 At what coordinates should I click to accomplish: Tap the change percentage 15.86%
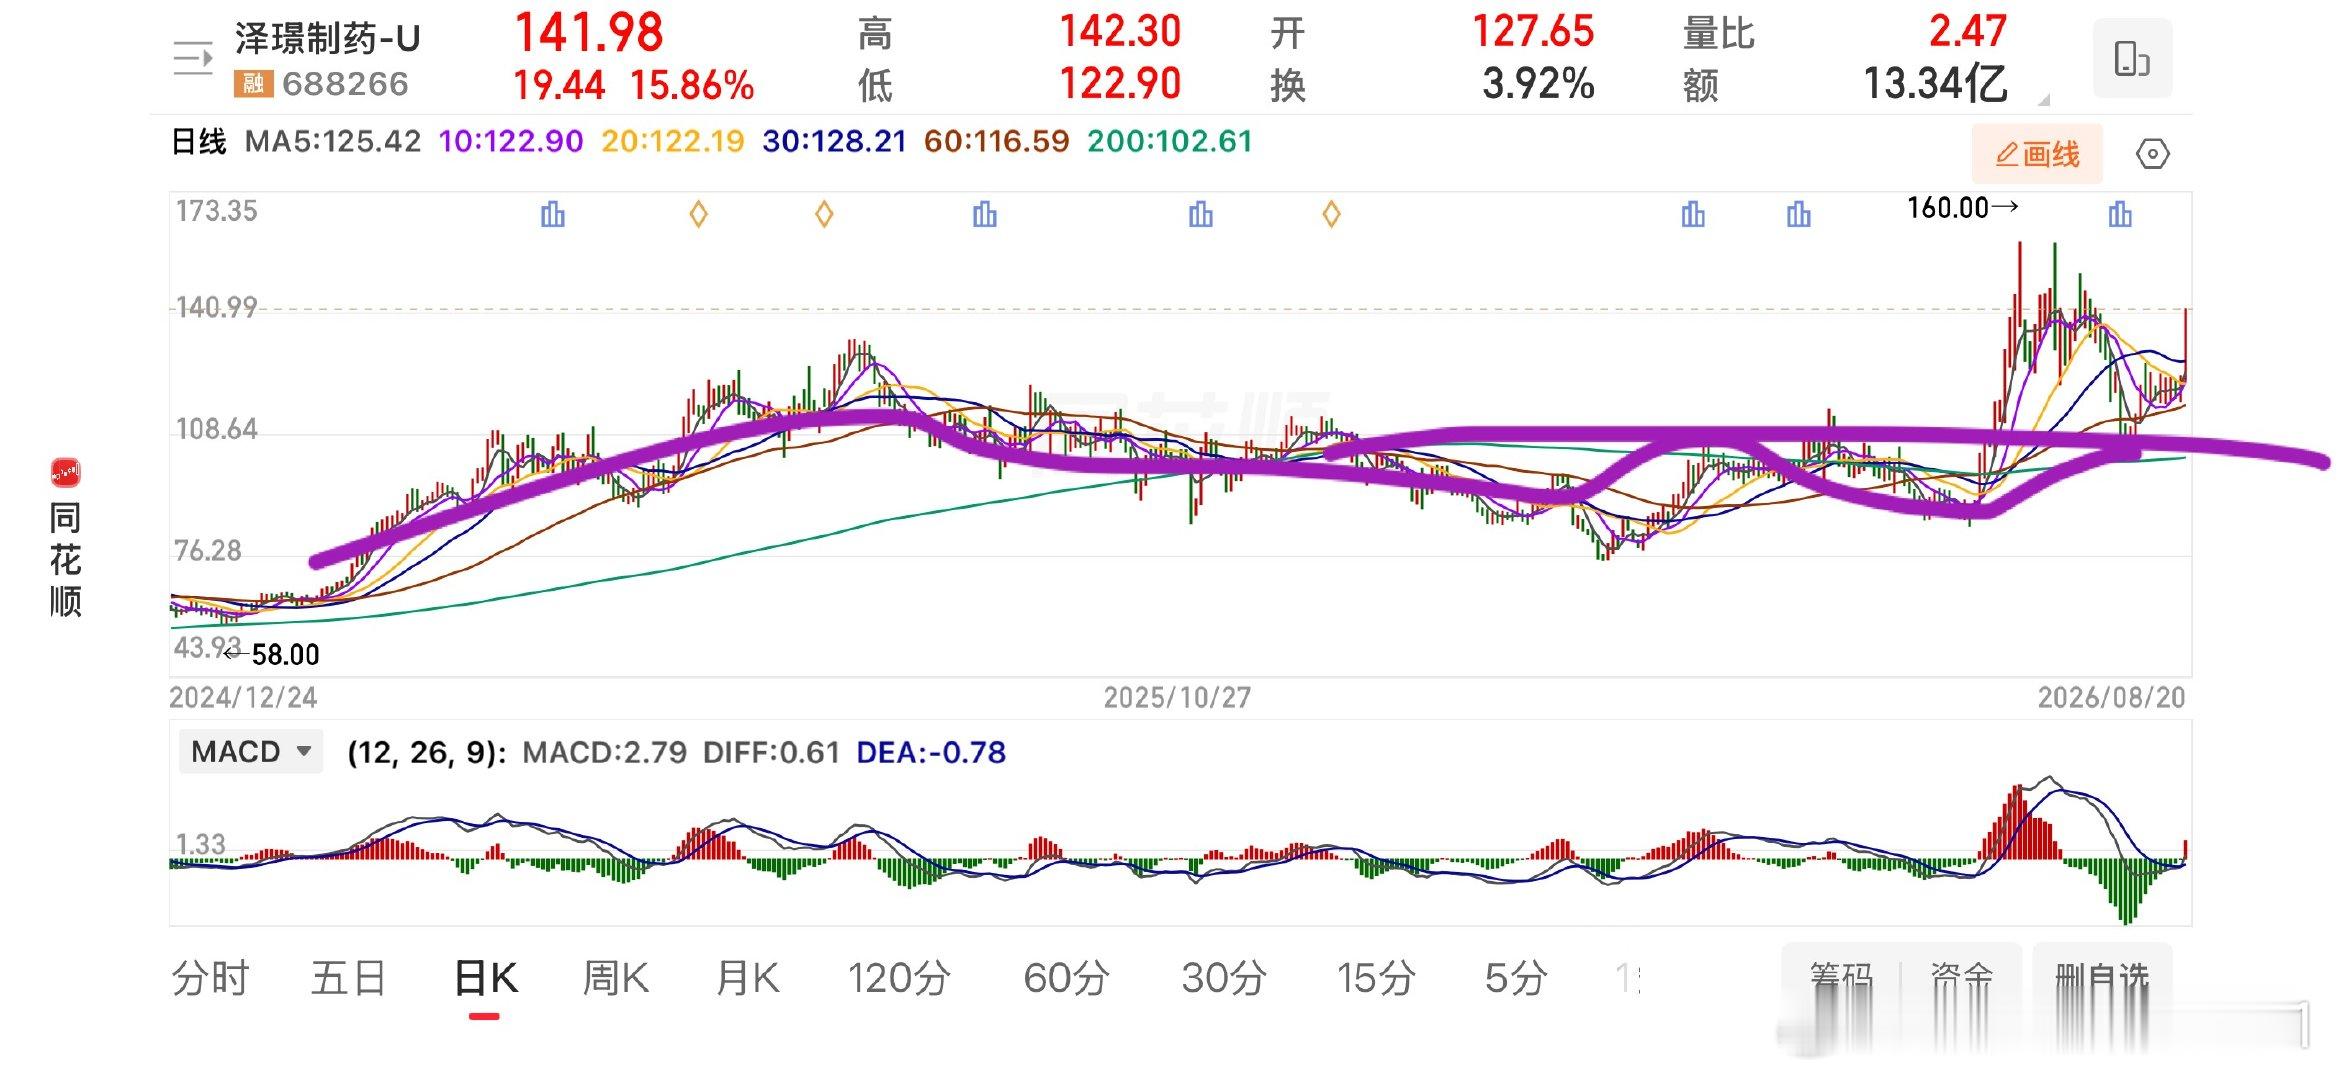point(692,86)
